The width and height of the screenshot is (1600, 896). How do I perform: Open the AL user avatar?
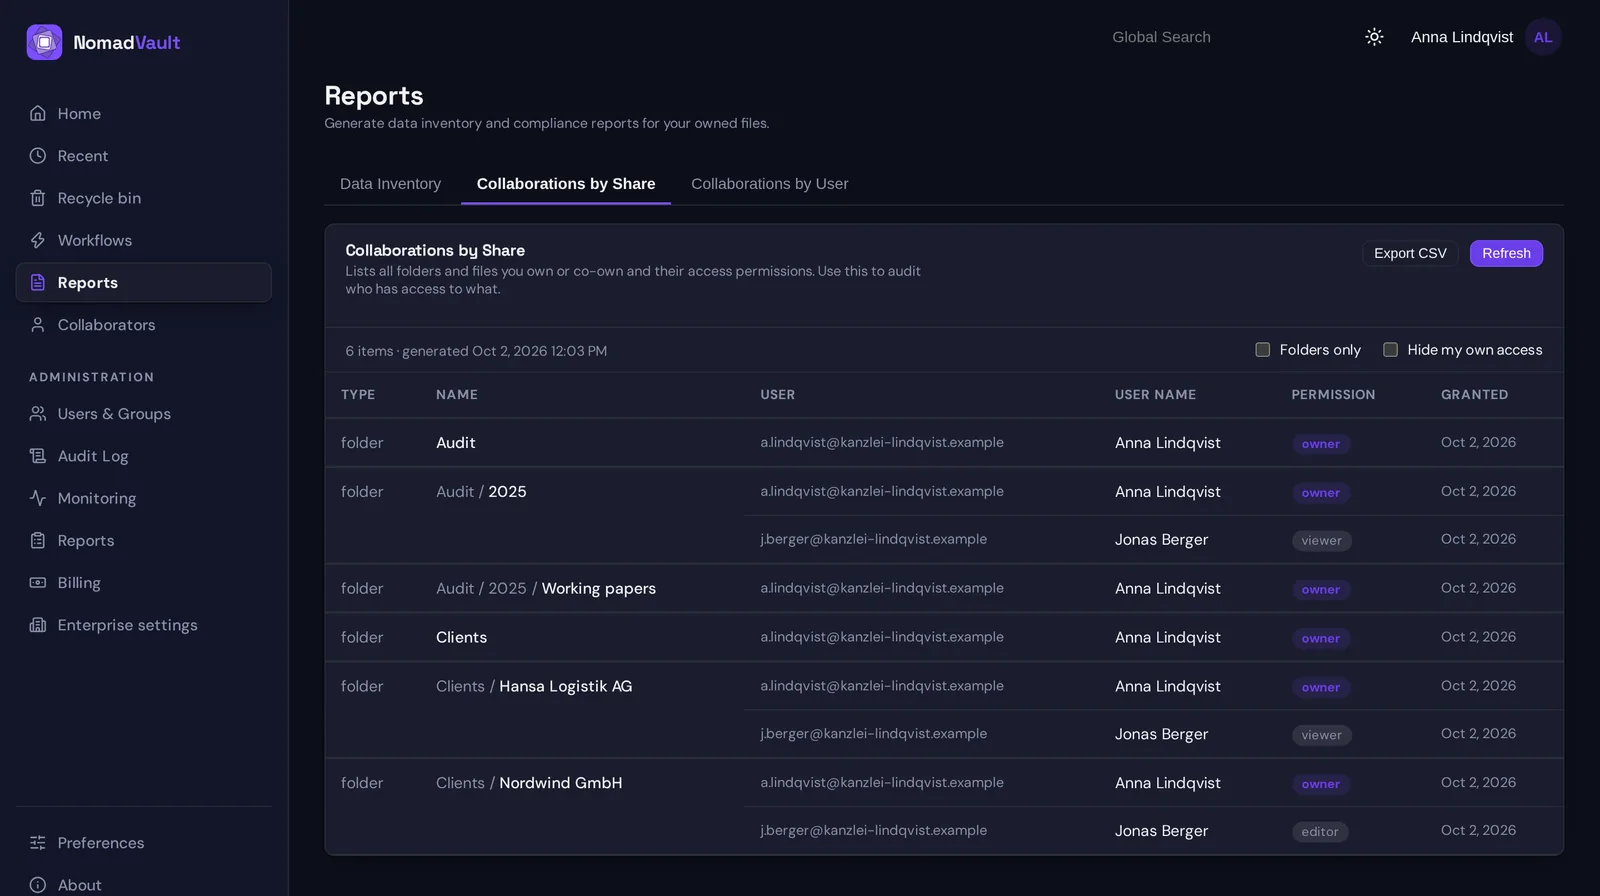click(x=1543, y=37)
